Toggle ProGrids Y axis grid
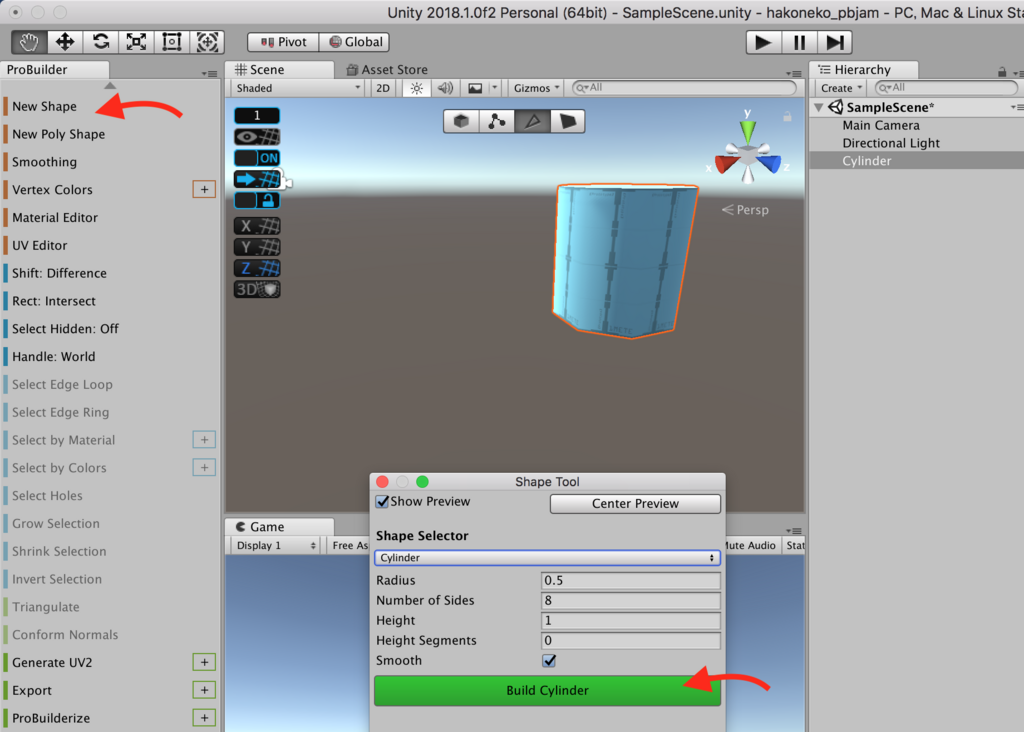The image size is (1024, 732). 257,247
